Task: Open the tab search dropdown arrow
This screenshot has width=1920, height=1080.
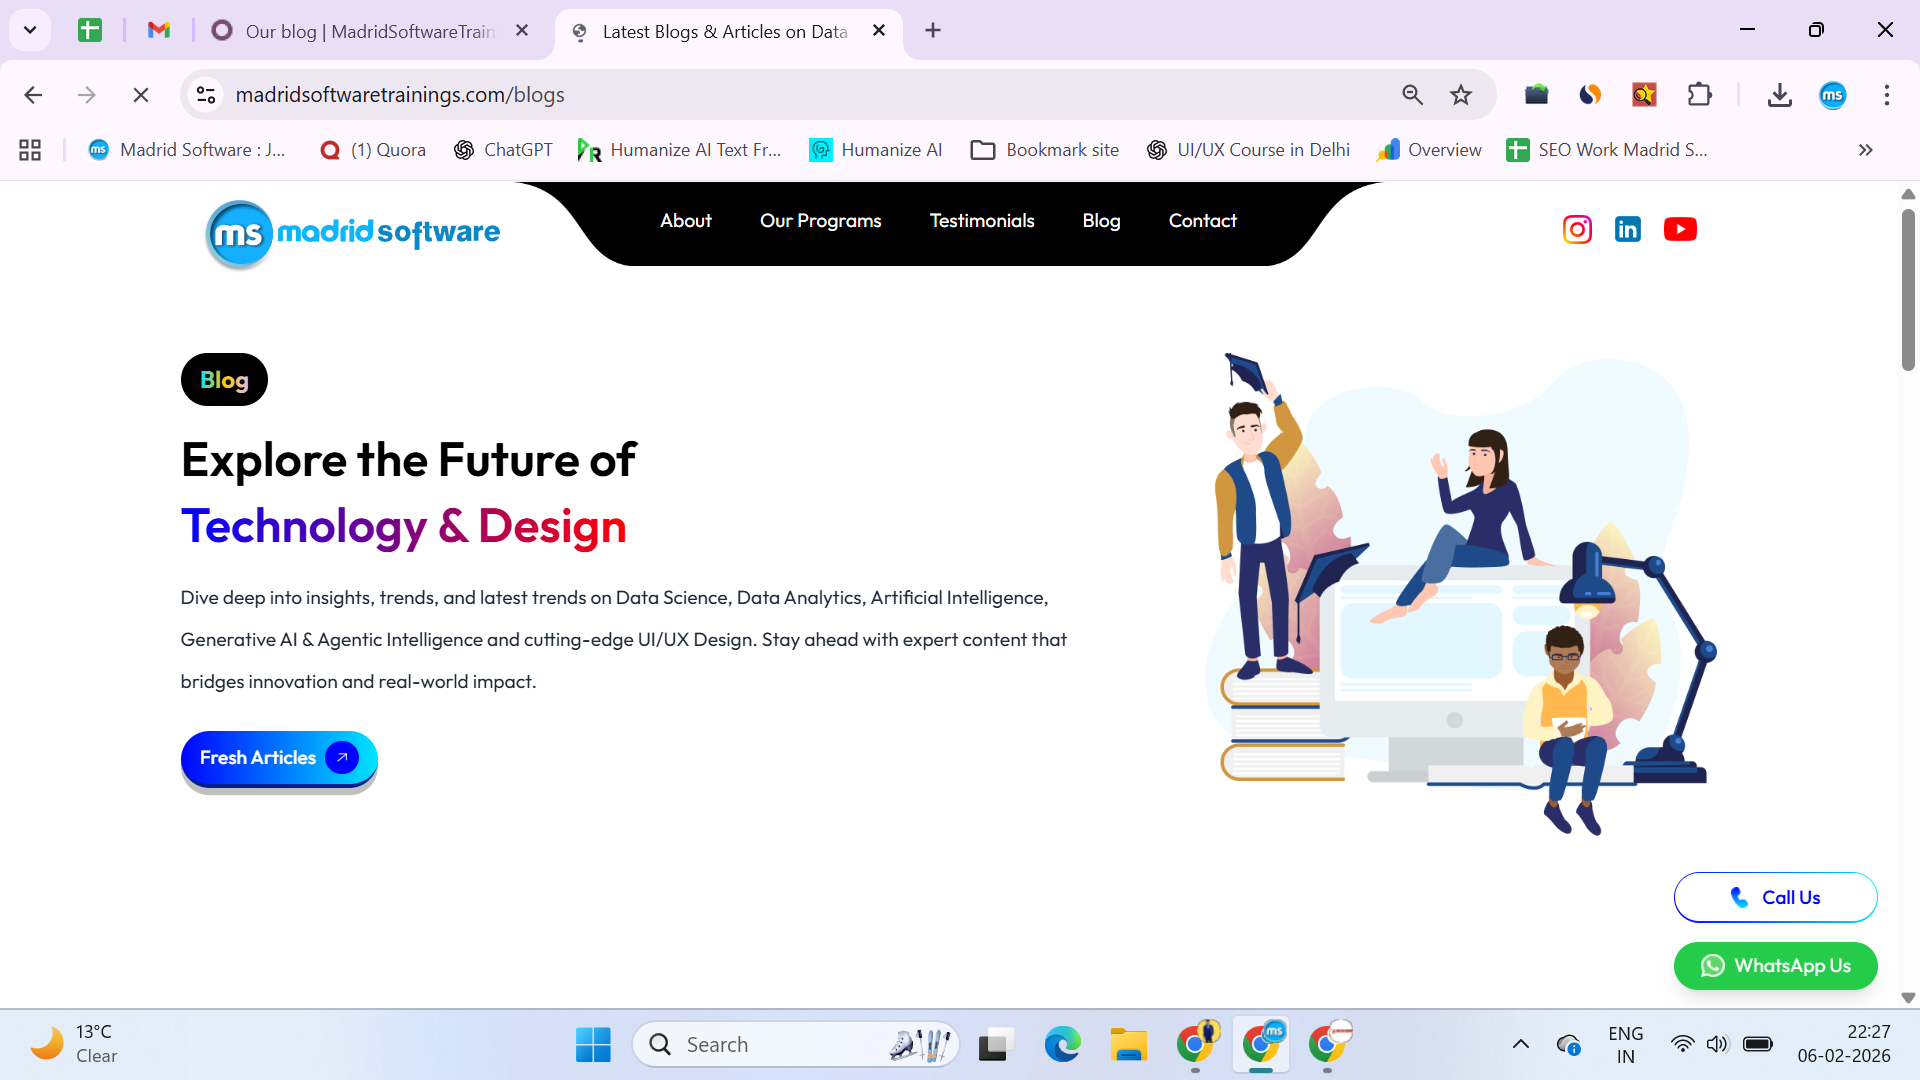Action: click(x=30, y=30)
